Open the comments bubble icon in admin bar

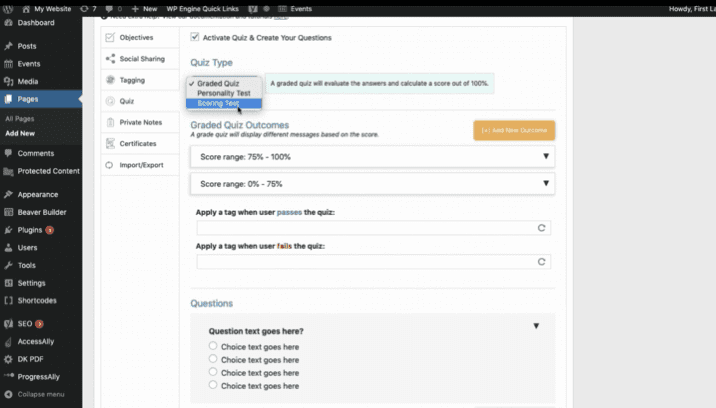109,9
